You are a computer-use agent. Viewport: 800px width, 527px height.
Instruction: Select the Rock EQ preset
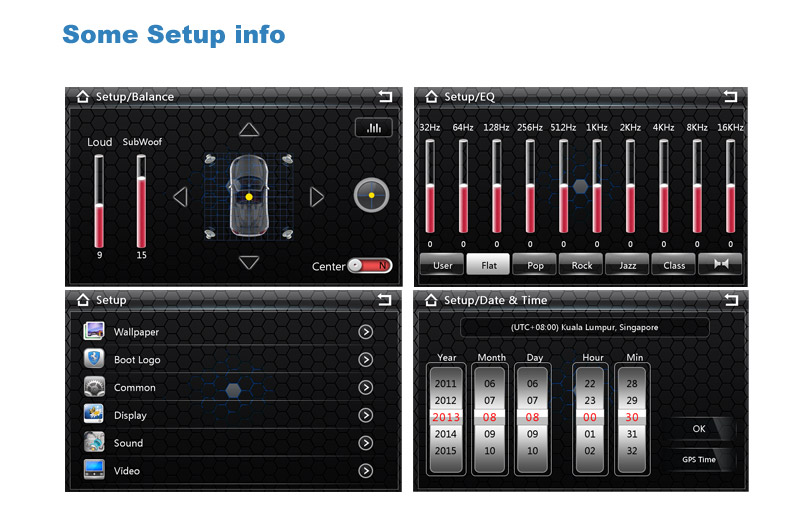[x=581, y=265]
